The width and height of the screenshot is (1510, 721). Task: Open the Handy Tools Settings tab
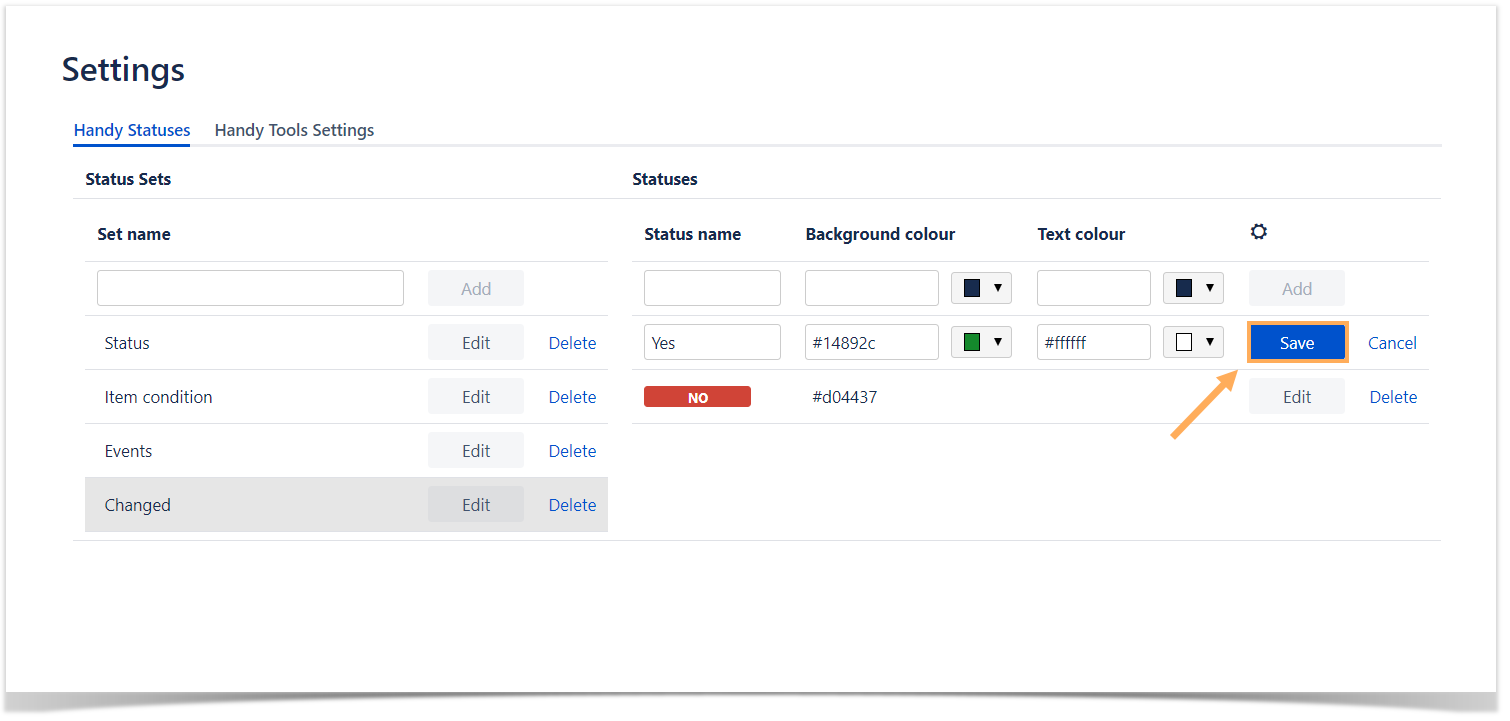[294, 130]
